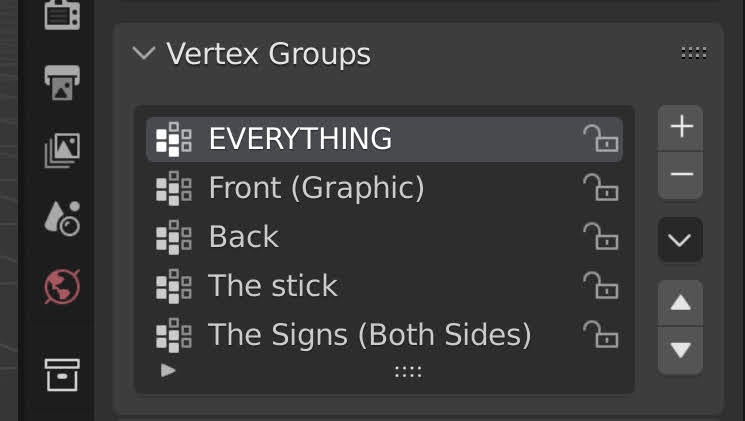The image size is (745, 421).
Task: Toggle lock on EVERYTHING vertex group
Action: pos(601,139)
